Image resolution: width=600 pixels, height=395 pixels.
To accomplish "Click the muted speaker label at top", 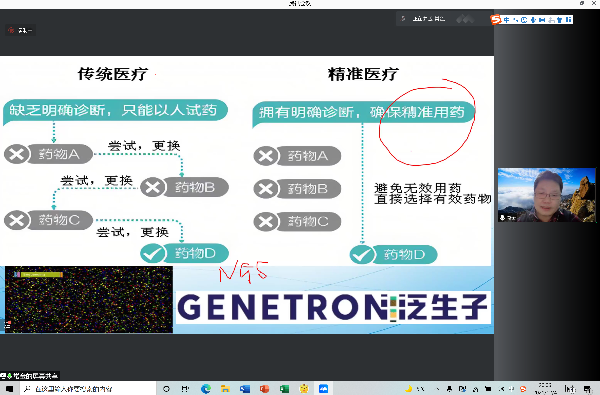I will (21, 30).
